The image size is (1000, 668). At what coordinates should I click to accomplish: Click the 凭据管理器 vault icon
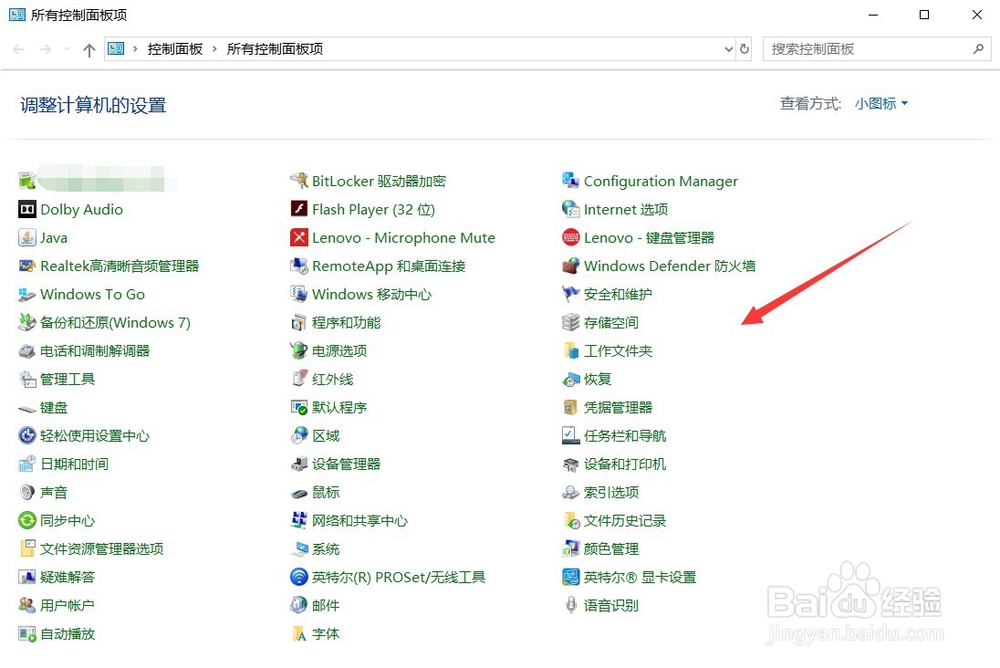tap(570, 407)
